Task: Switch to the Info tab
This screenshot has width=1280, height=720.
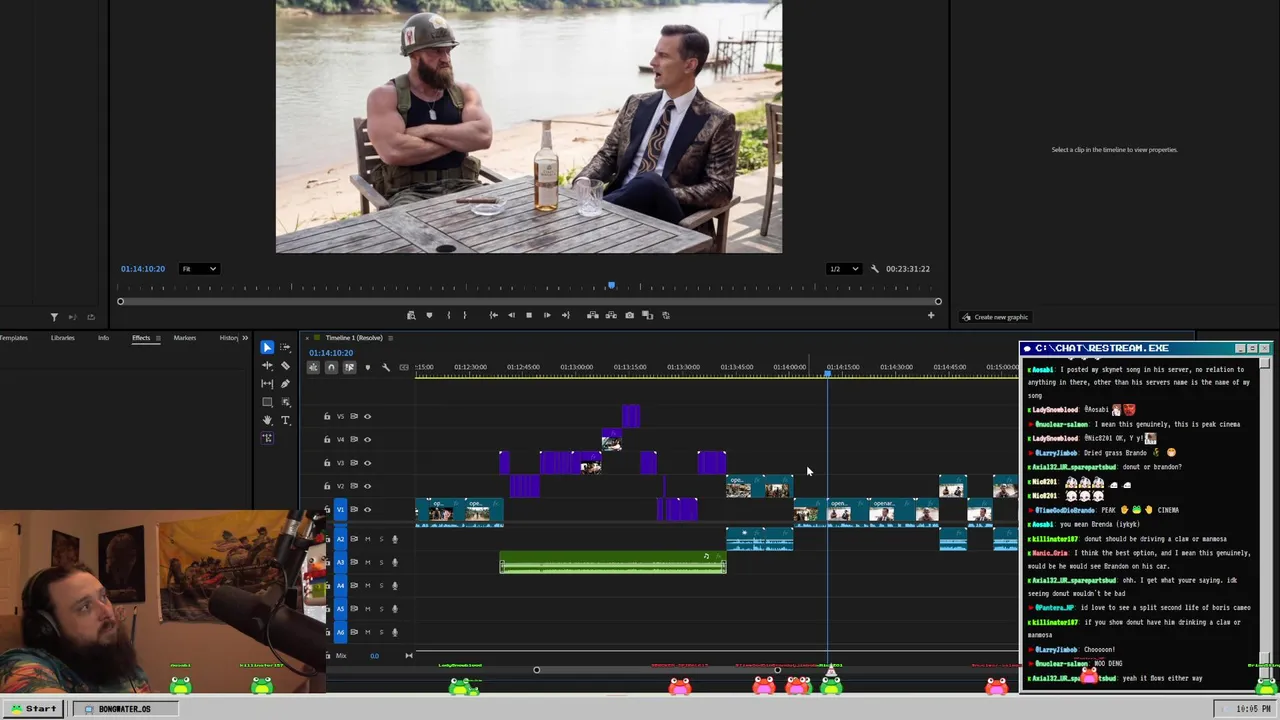Action: tap(103, 338)
